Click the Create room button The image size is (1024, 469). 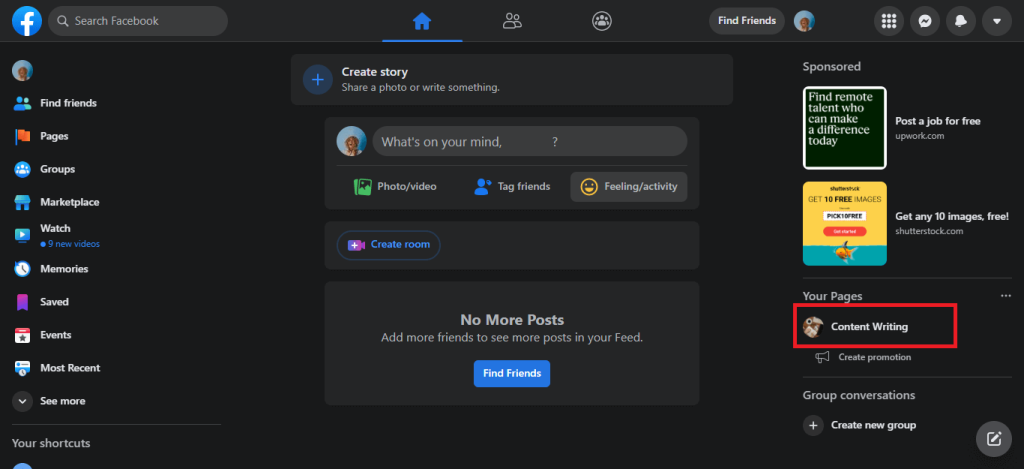[x=389, y=245]
